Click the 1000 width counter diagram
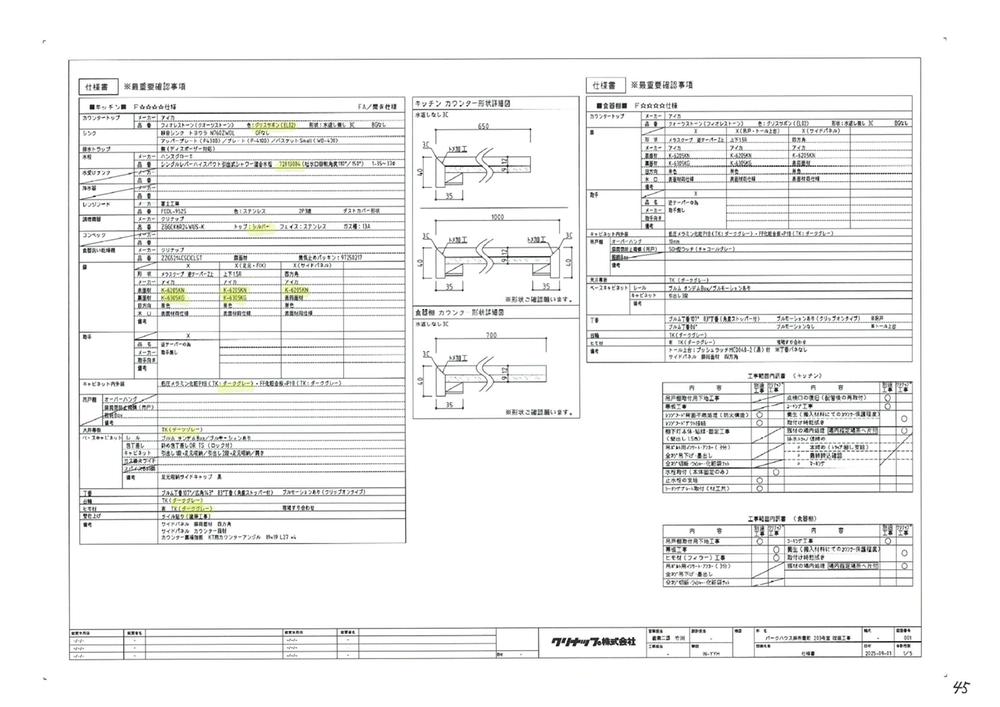 pos(482,250)
